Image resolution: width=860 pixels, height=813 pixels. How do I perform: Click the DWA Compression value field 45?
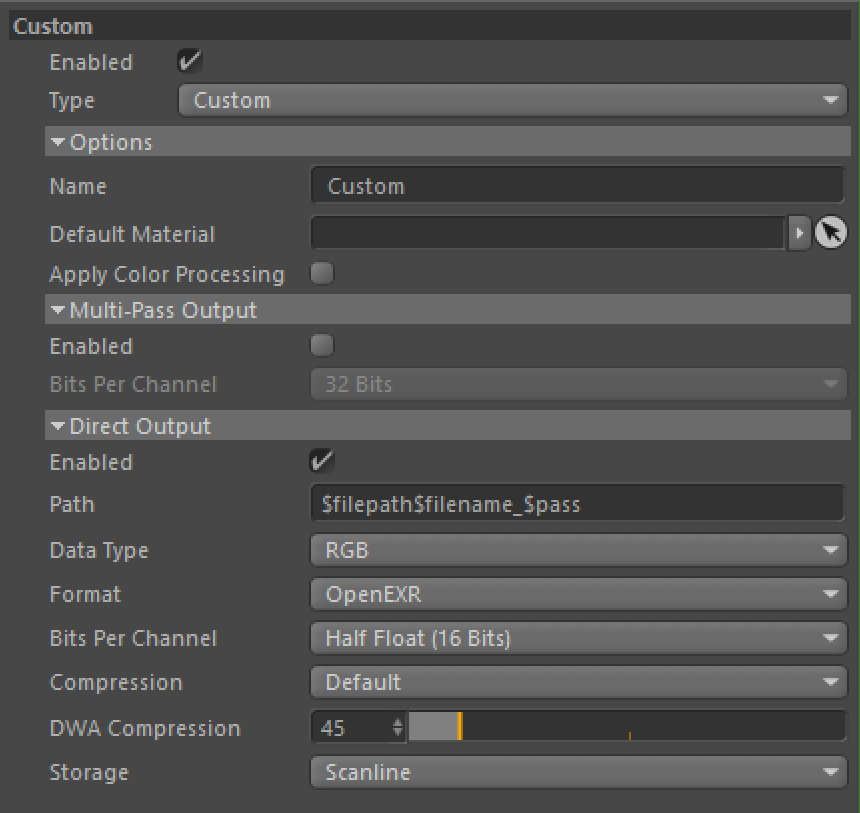[x=351, y=727]
